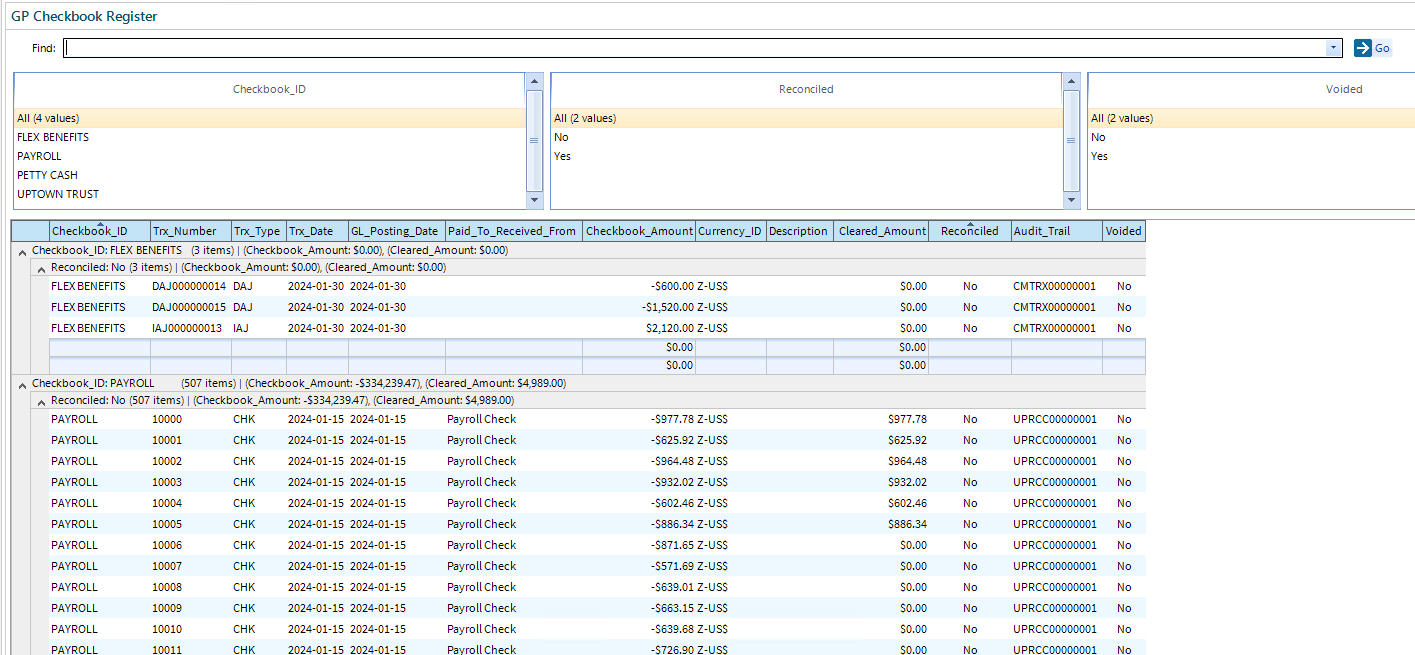The width and height of the screenshot is (1415, 655).
Task: Click the Checkbook_ID filter scroll-up arrow
Action: point(534,82)
